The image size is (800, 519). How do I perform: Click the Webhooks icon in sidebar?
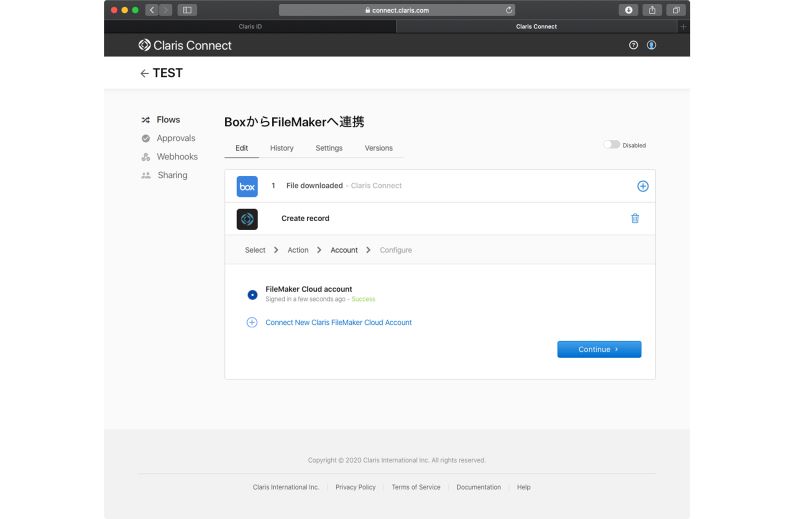click(x=146, y=157)
